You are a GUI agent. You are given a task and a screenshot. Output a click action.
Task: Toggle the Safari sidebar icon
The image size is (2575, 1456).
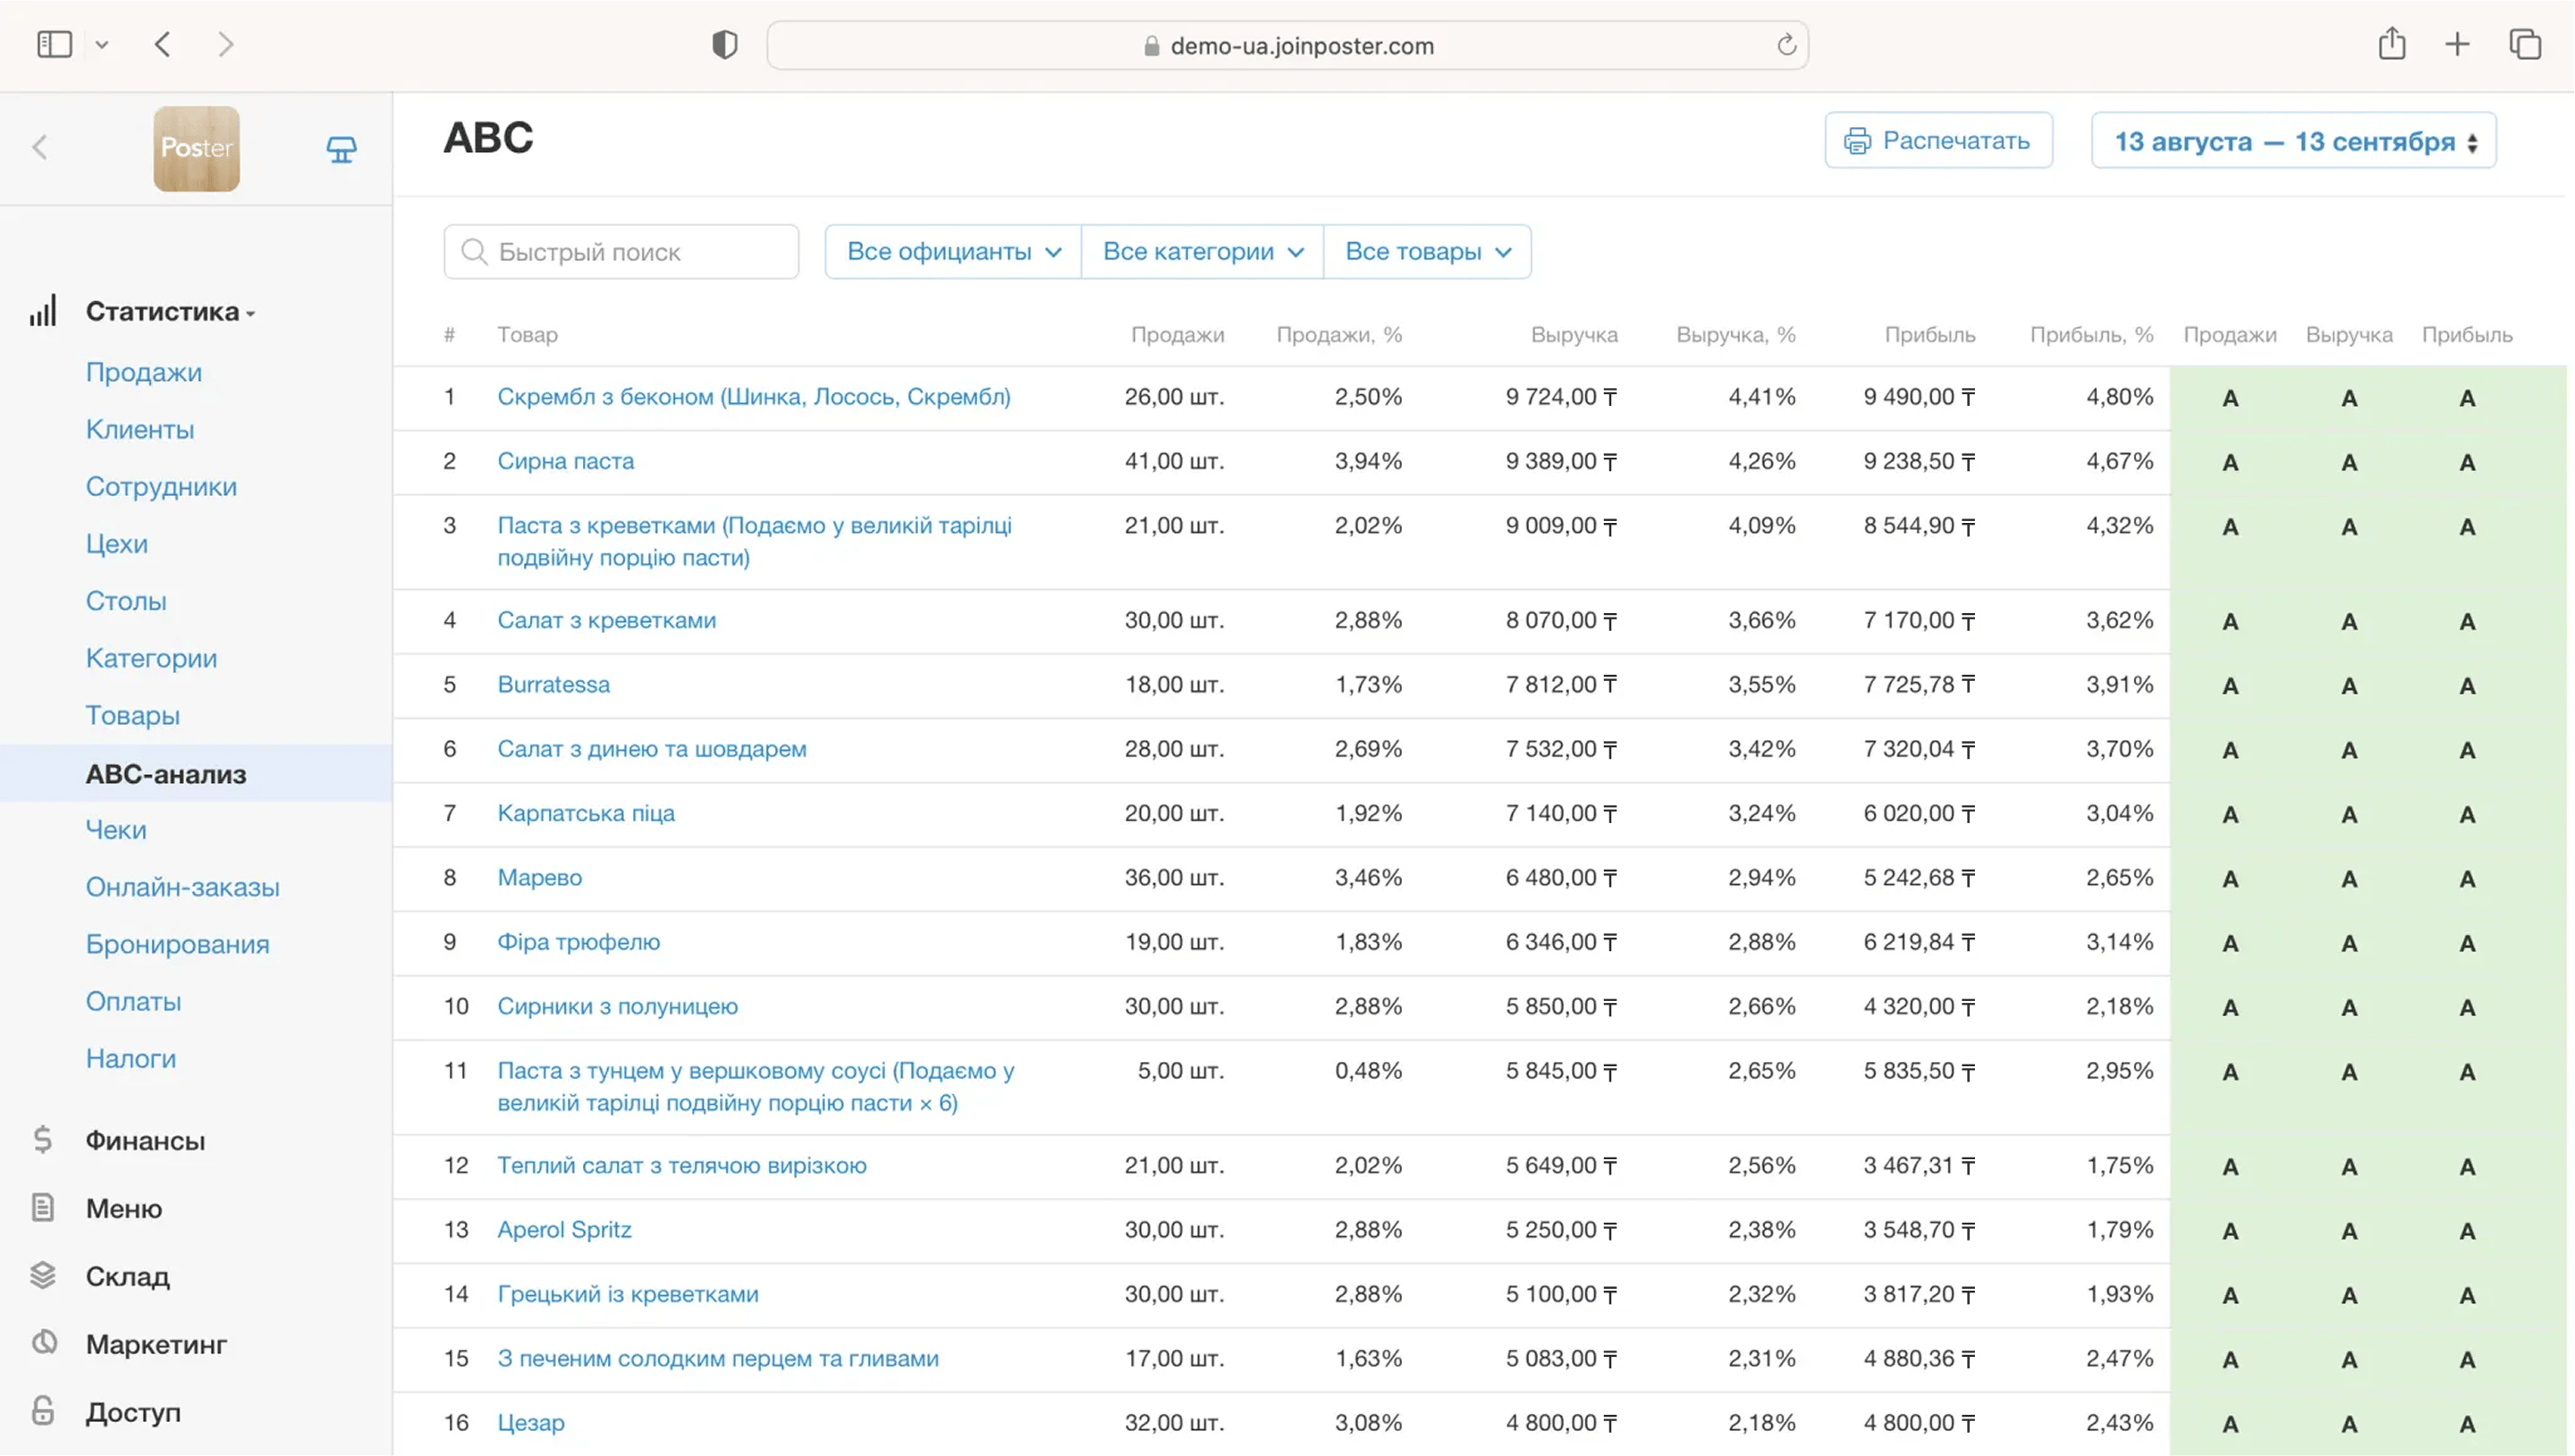click(x=54, y=44)
